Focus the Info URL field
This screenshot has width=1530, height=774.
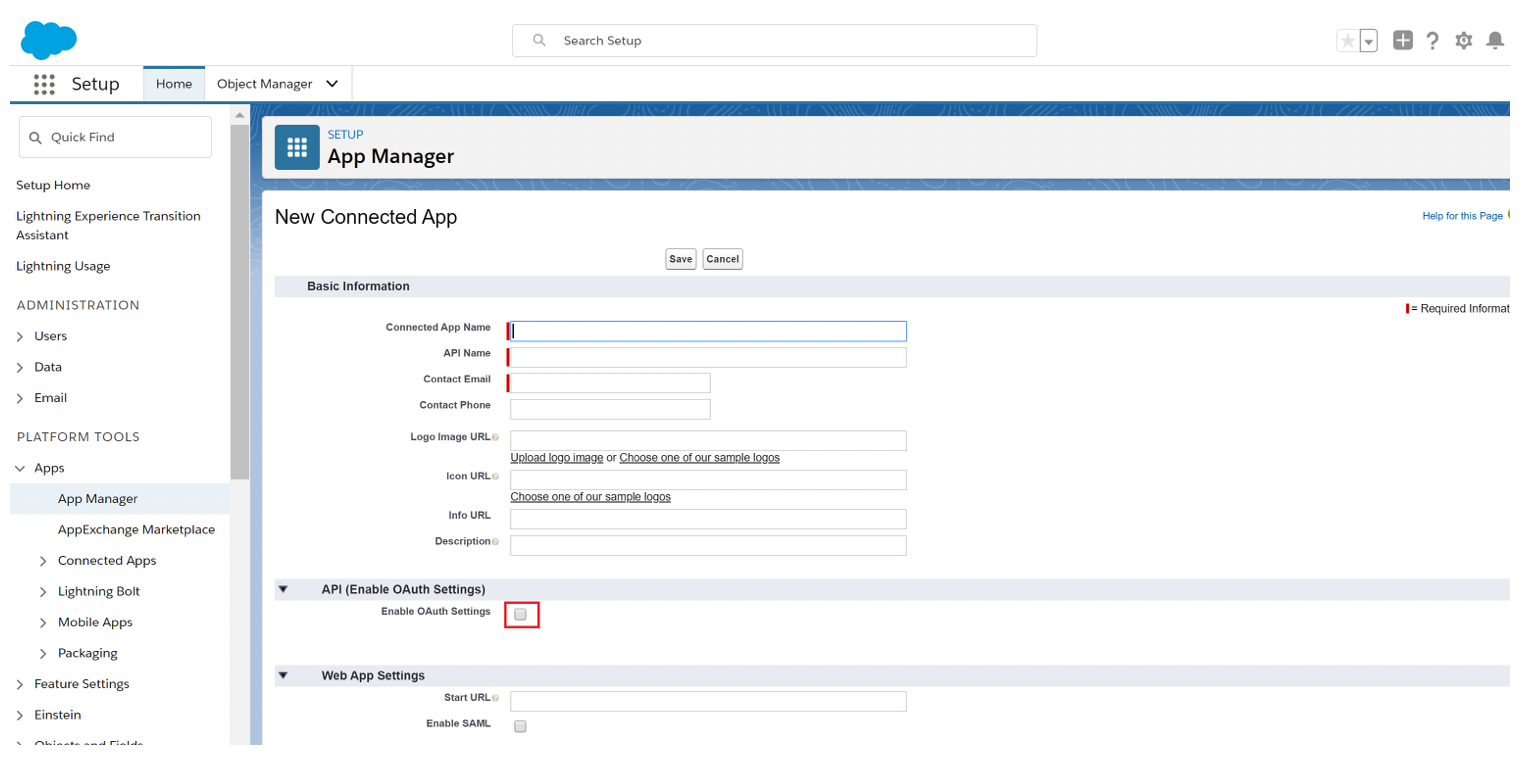click(x=708, y=519)
